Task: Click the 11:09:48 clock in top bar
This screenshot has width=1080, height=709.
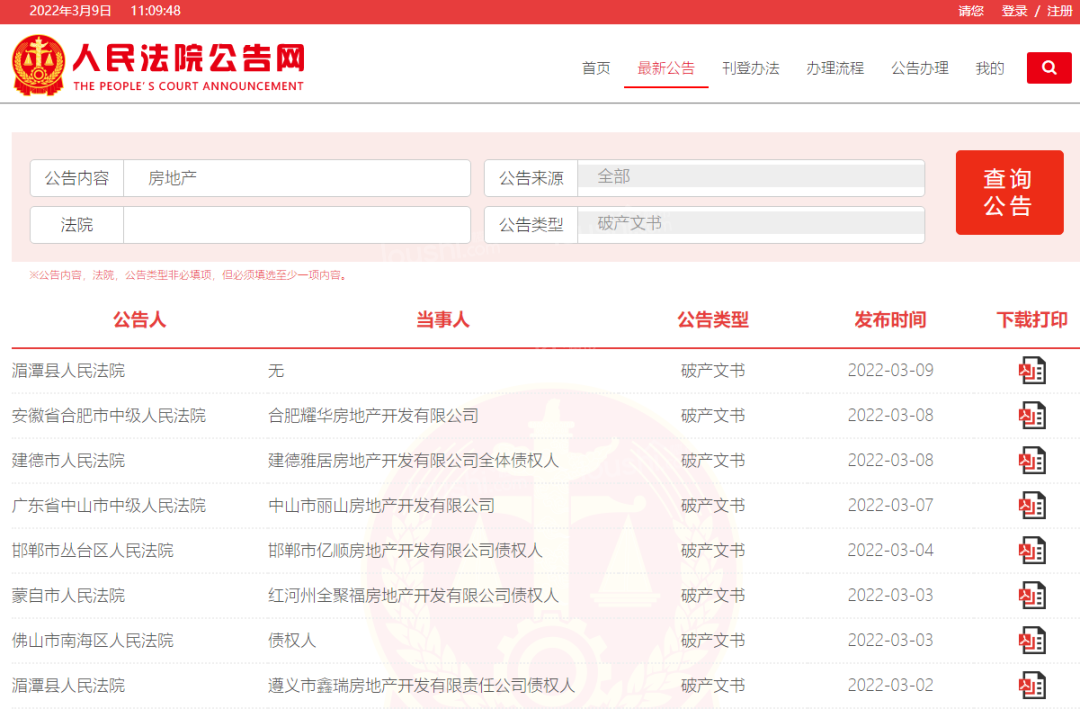Action: pos(156,11)
